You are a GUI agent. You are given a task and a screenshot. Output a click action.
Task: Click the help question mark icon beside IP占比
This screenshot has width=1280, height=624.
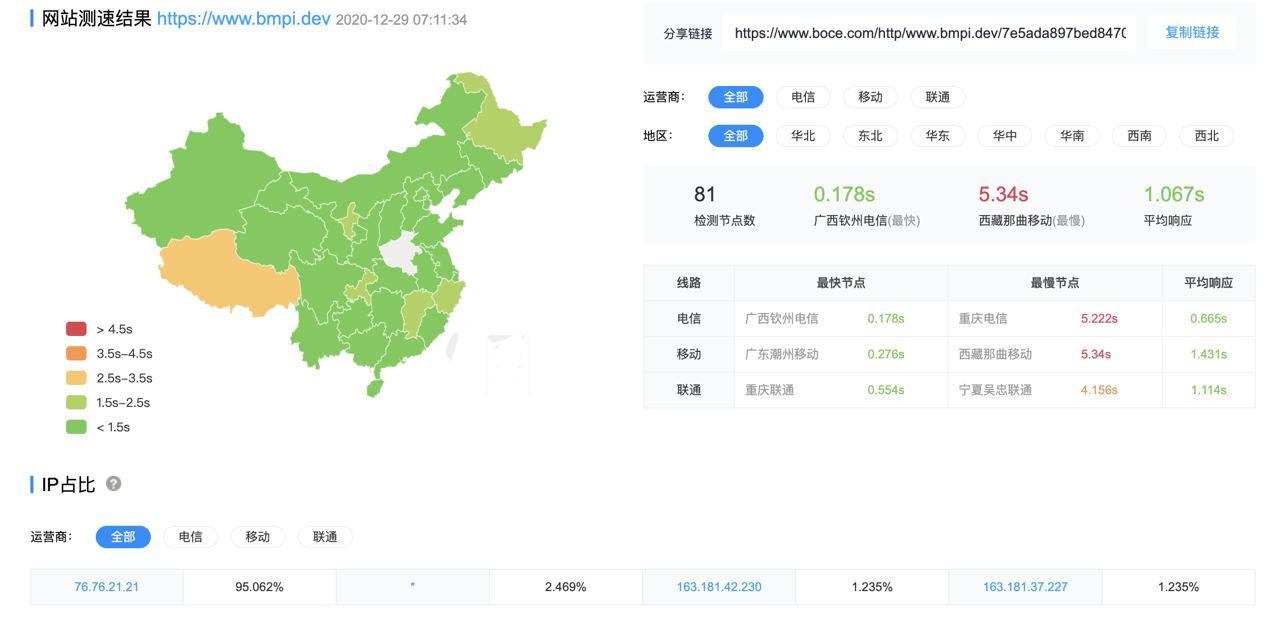coord(113,484)
